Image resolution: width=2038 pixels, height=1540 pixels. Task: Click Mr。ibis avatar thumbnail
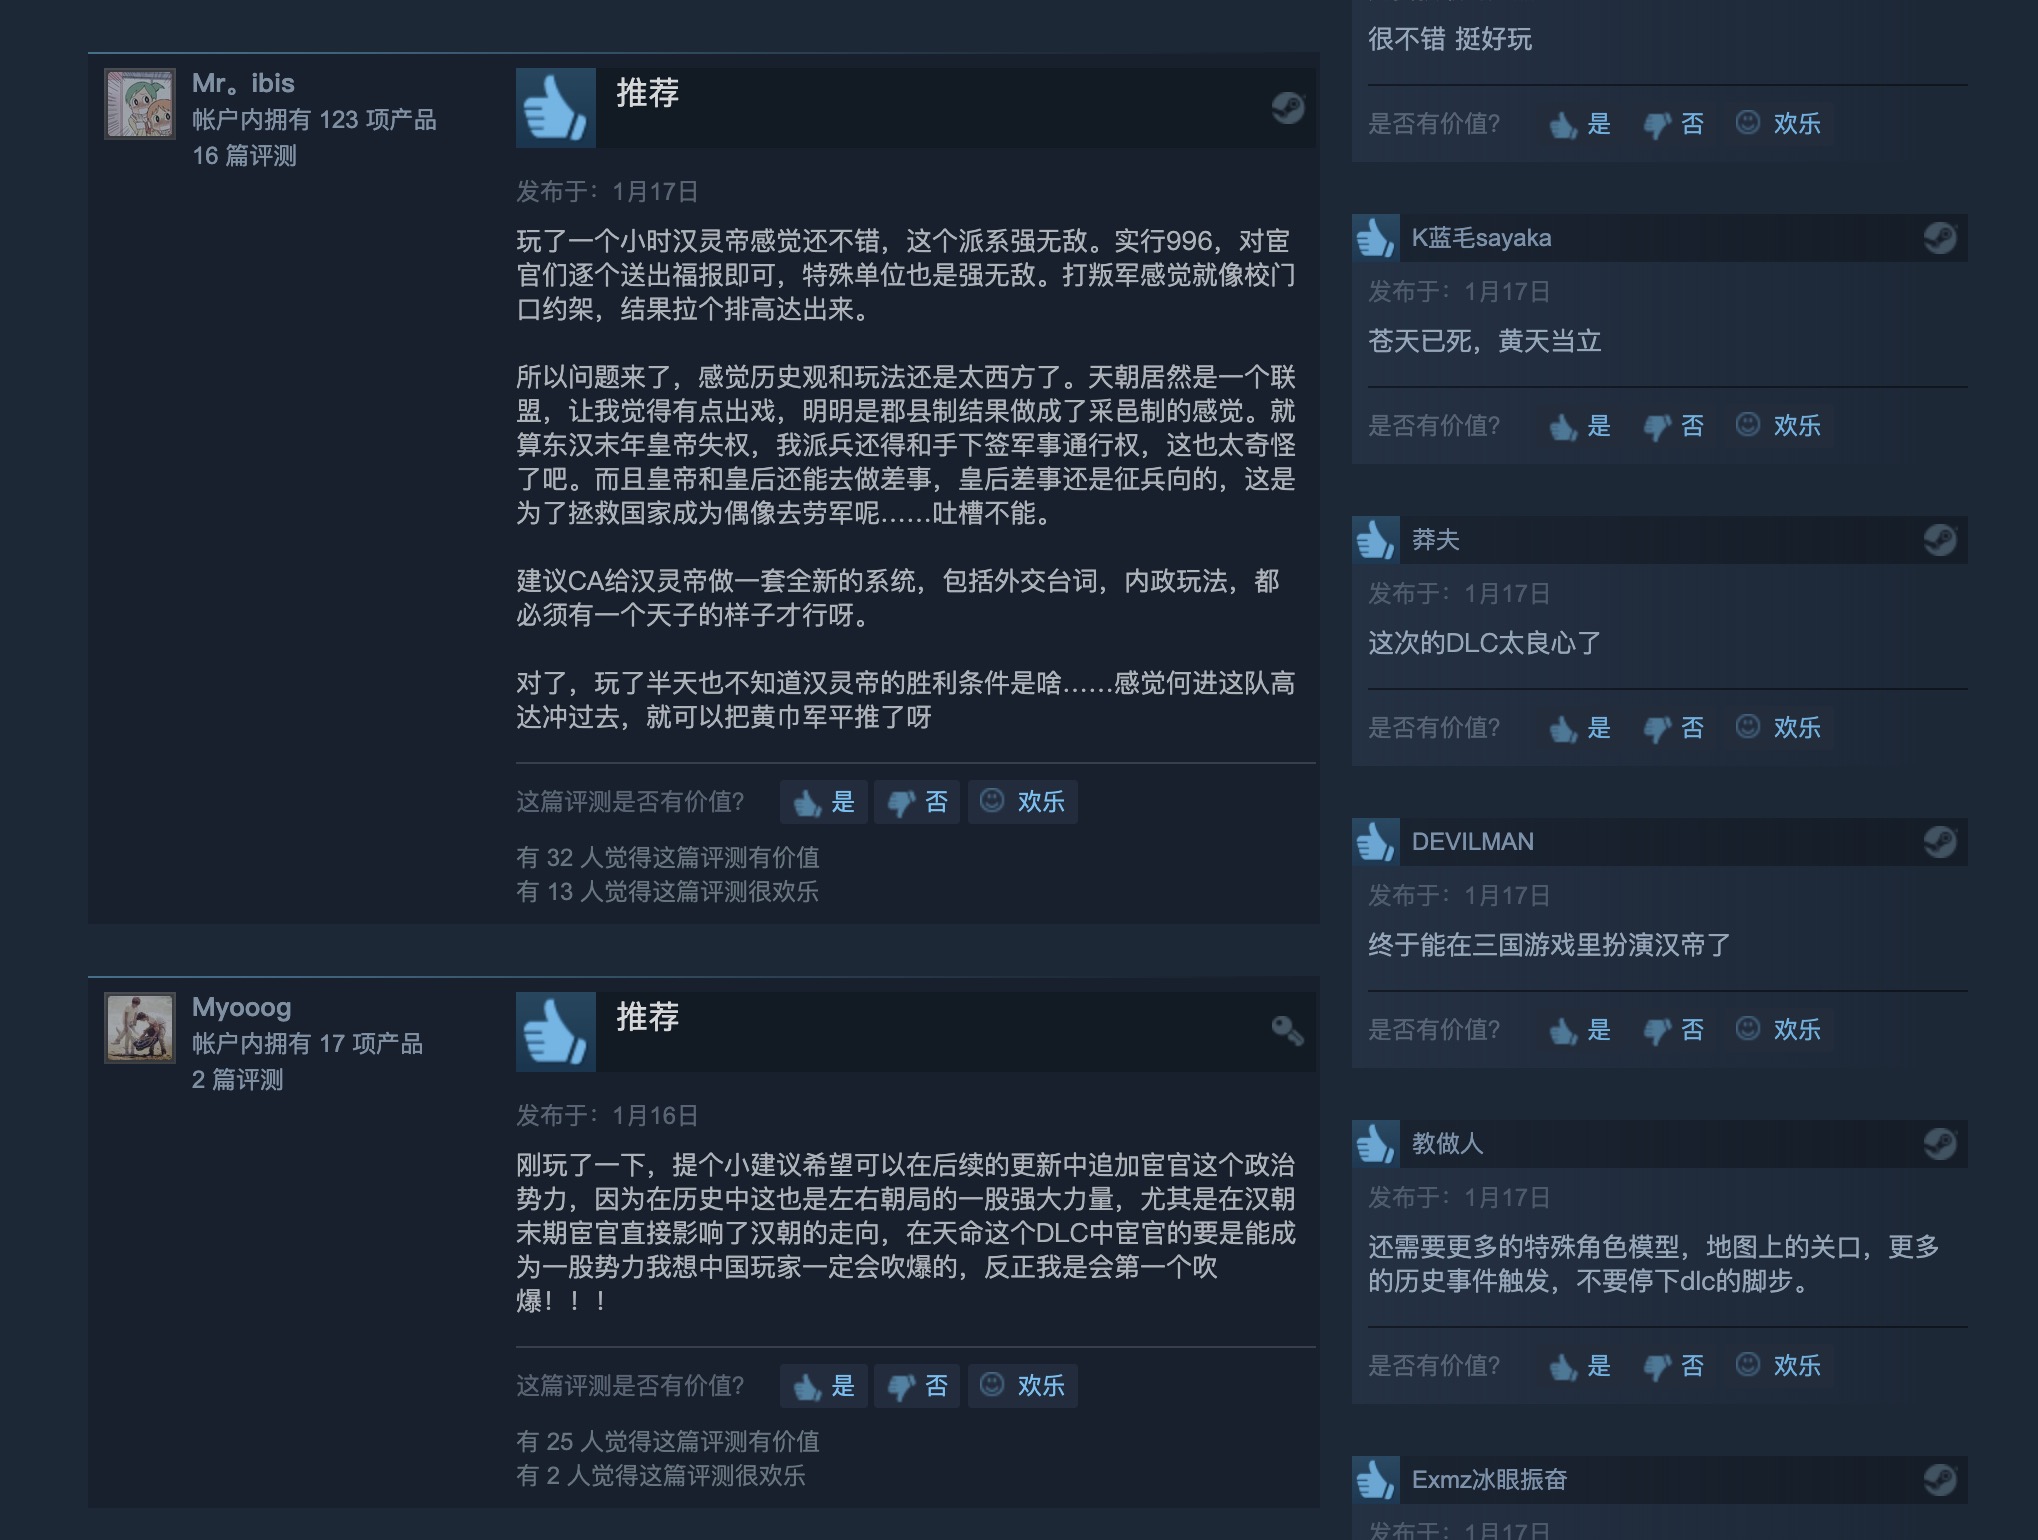pos(140,103)
